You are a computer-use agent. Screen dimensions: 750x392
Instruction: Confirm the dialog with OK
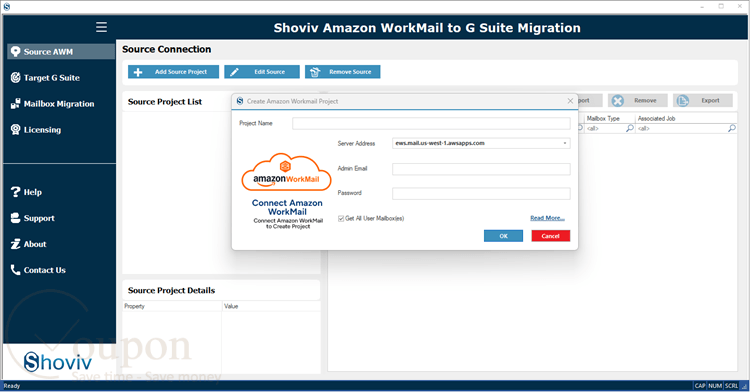(x=503, y=236)
